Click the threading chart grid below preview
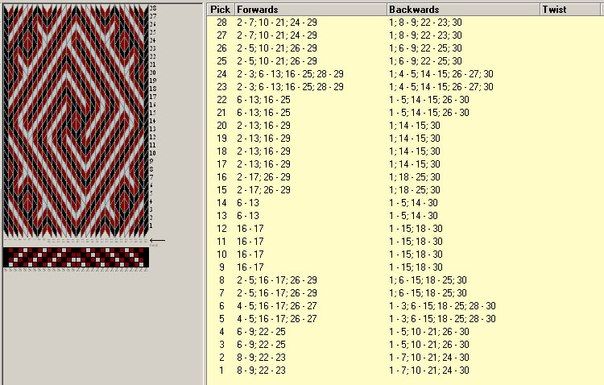The height and width of the screenshot is (385, 604). [76, 257]
